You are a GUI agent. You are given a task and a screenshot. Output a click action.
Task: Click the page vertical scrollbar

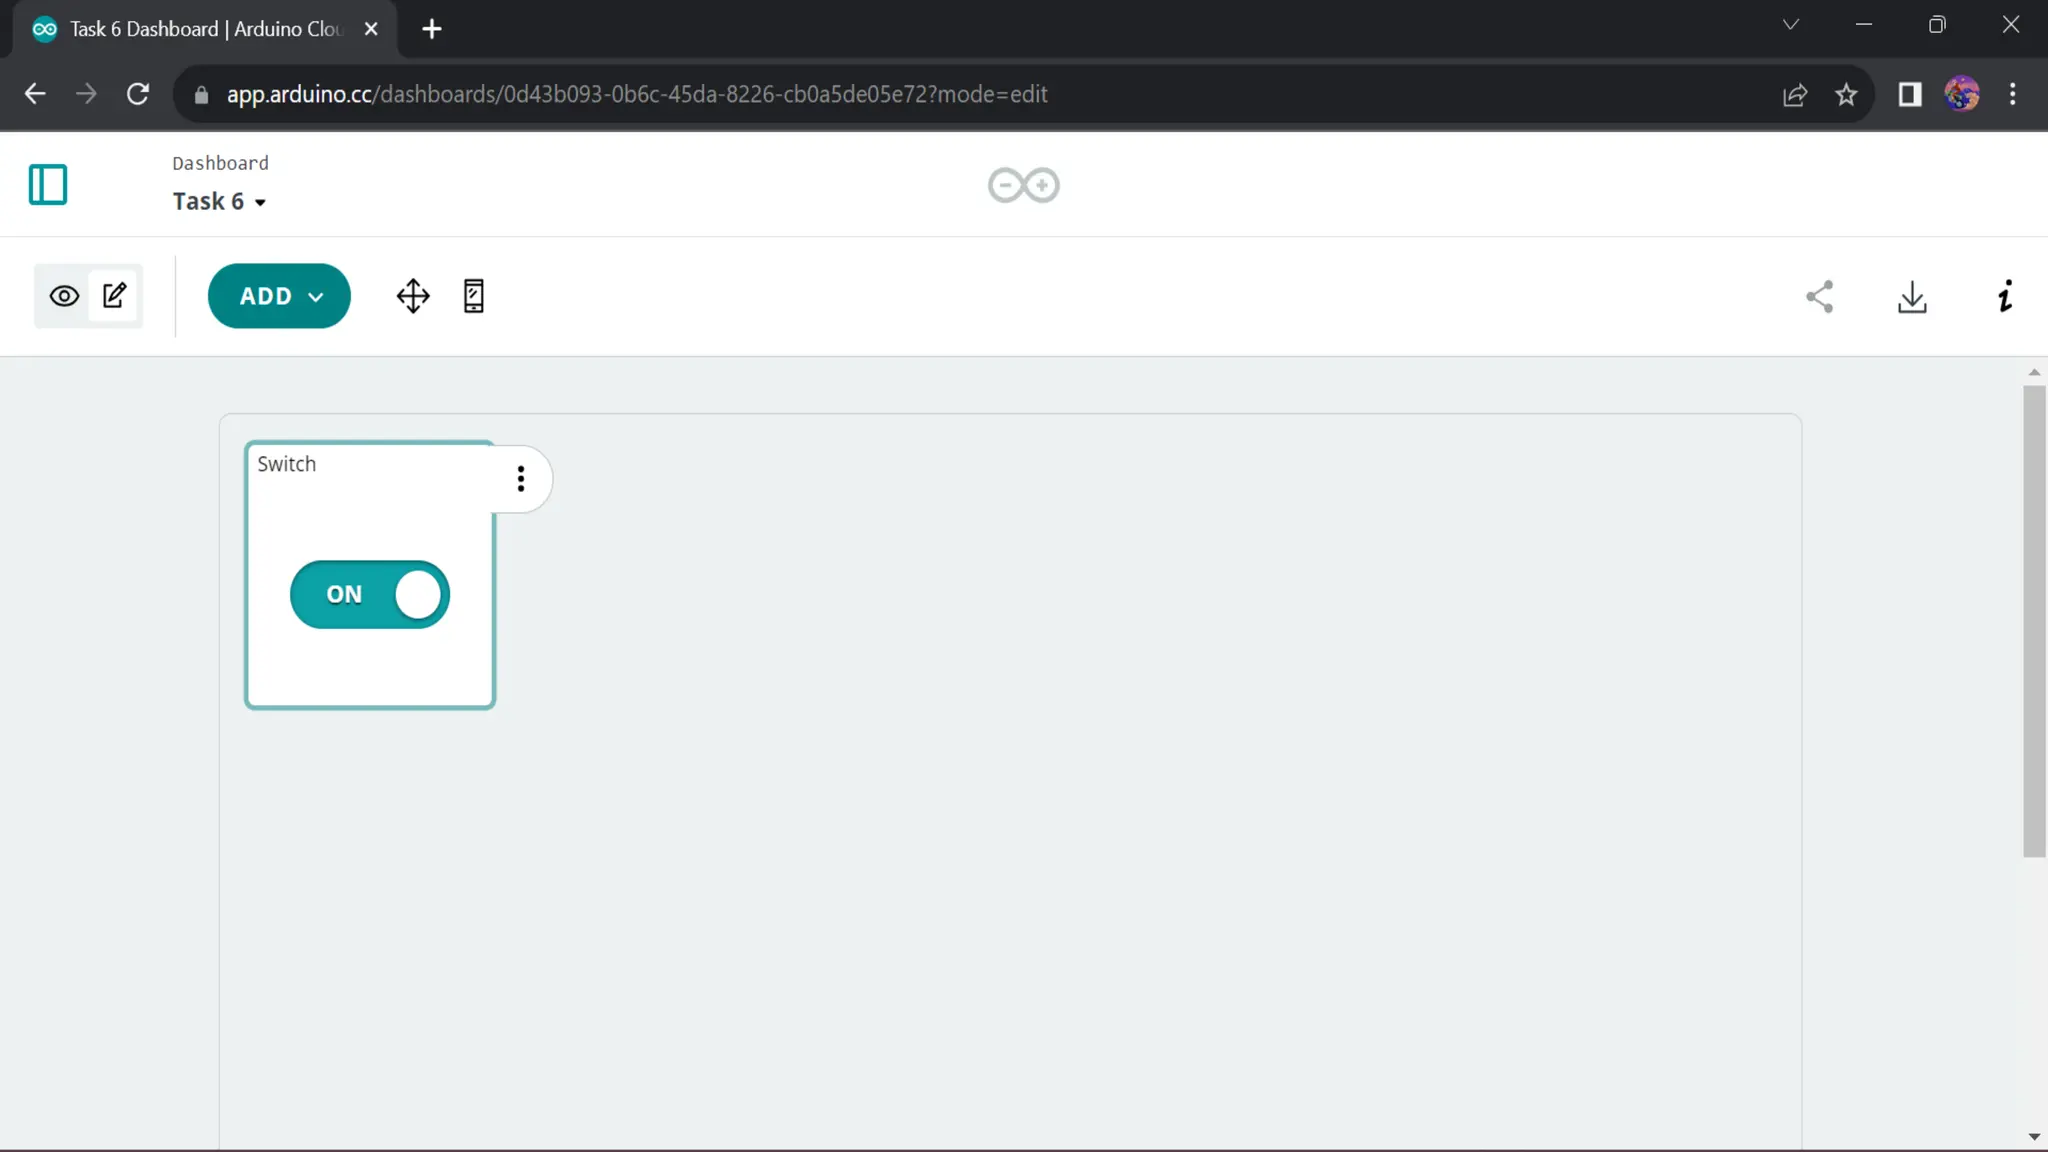[x=2034, y=620]
